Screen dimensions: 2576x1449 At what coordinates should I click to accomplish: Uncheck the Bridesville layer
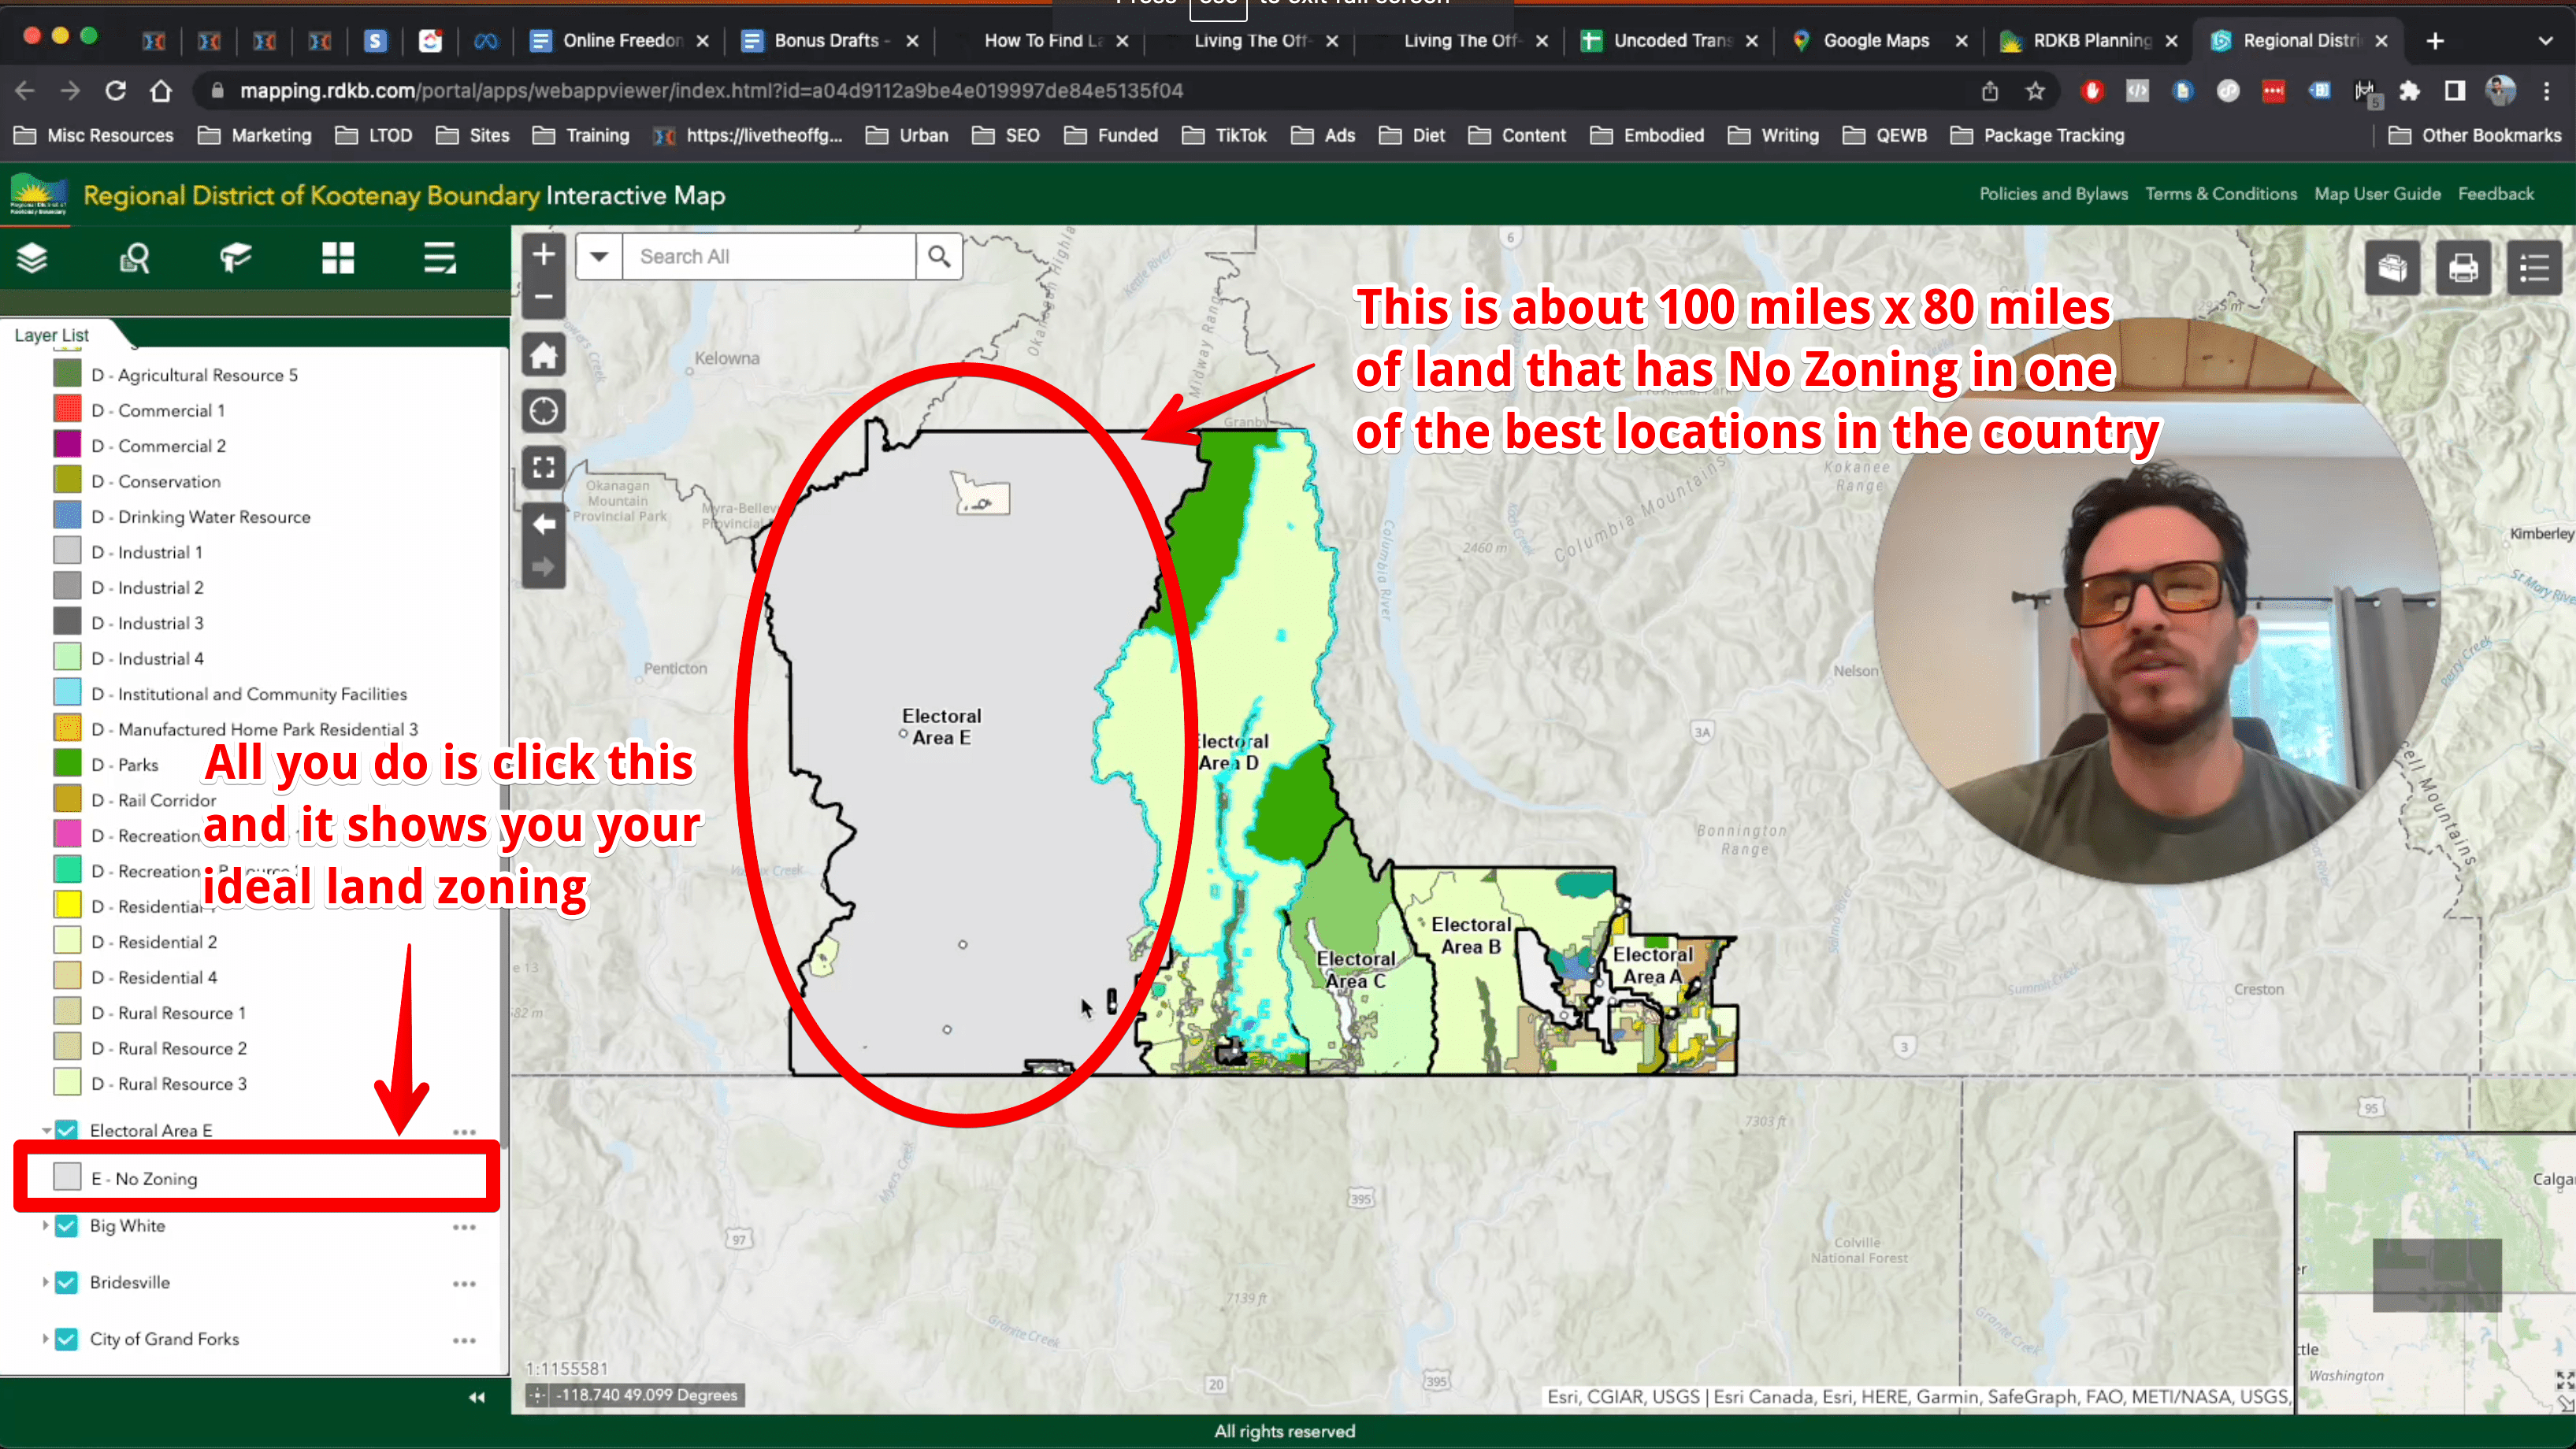coord(66,1282)
